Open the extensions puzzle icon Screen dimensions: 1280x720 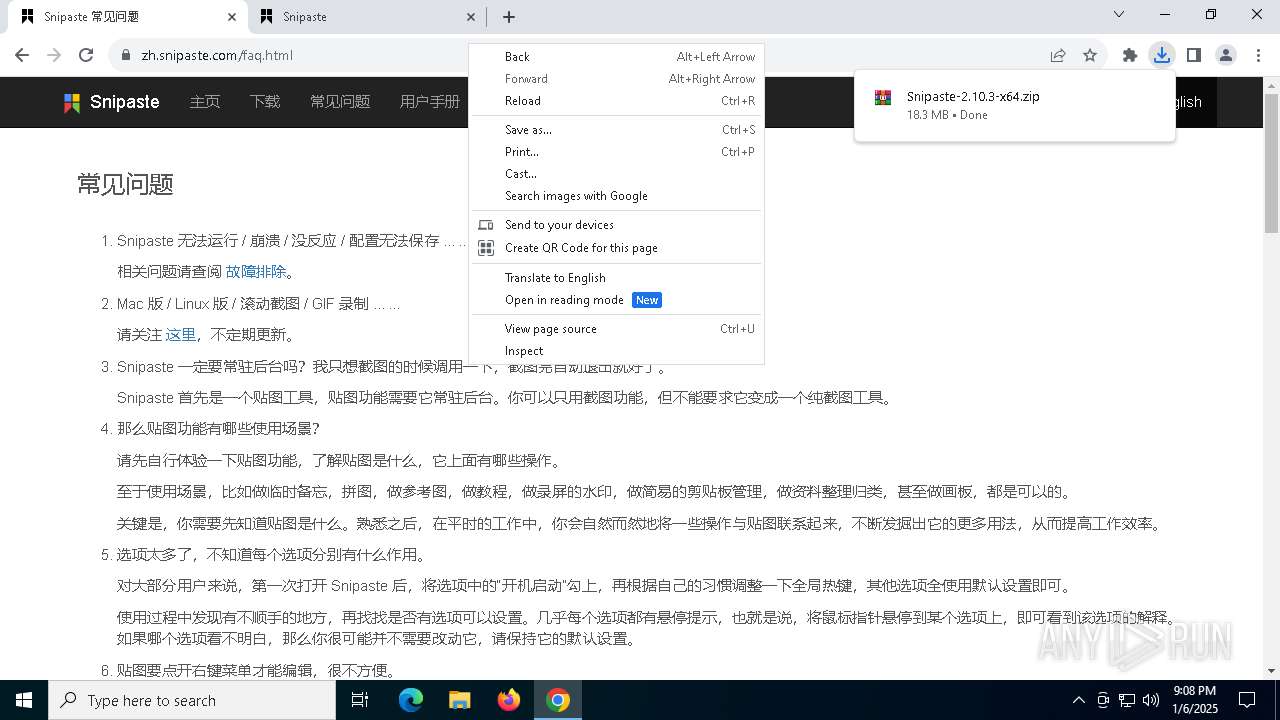[x=1130, y=55]
